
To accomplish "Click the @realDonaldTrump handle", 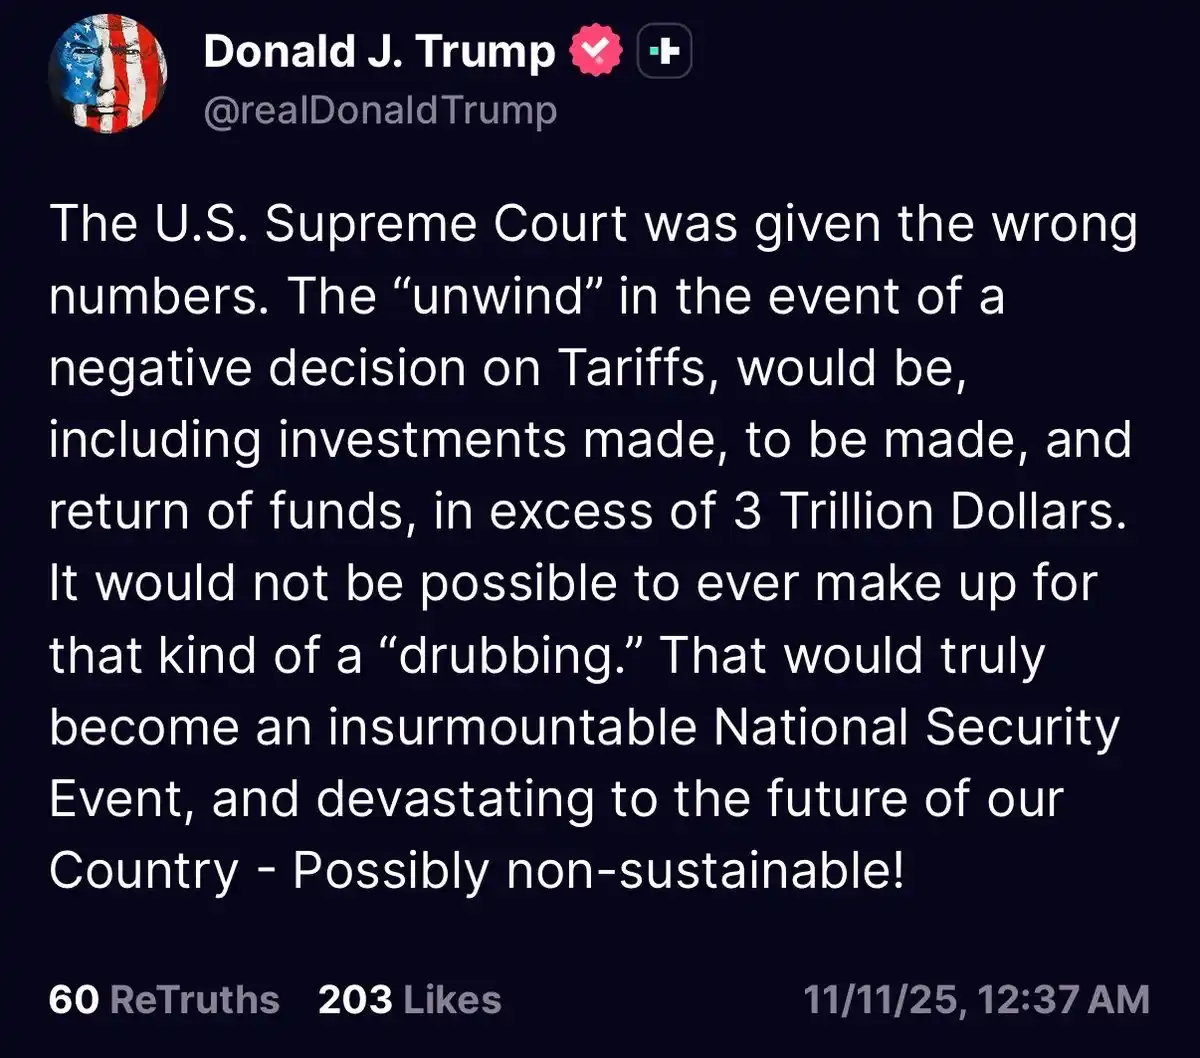I will (x=379, y=110).
